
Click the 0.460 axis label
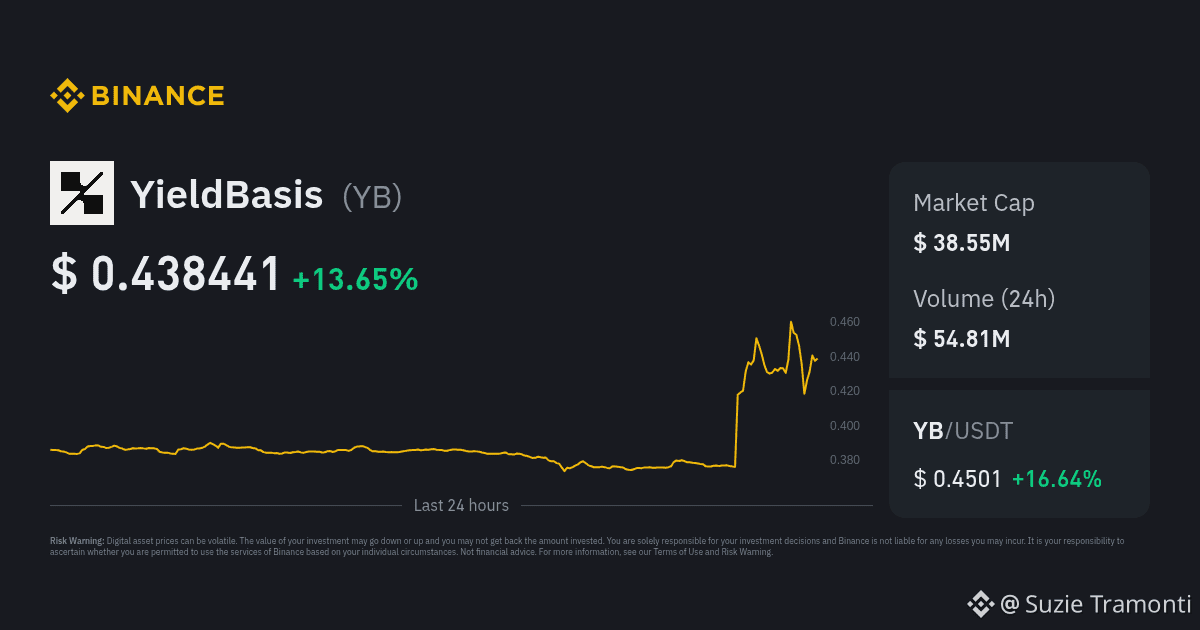pyautogui.click(x=845, y=322)
